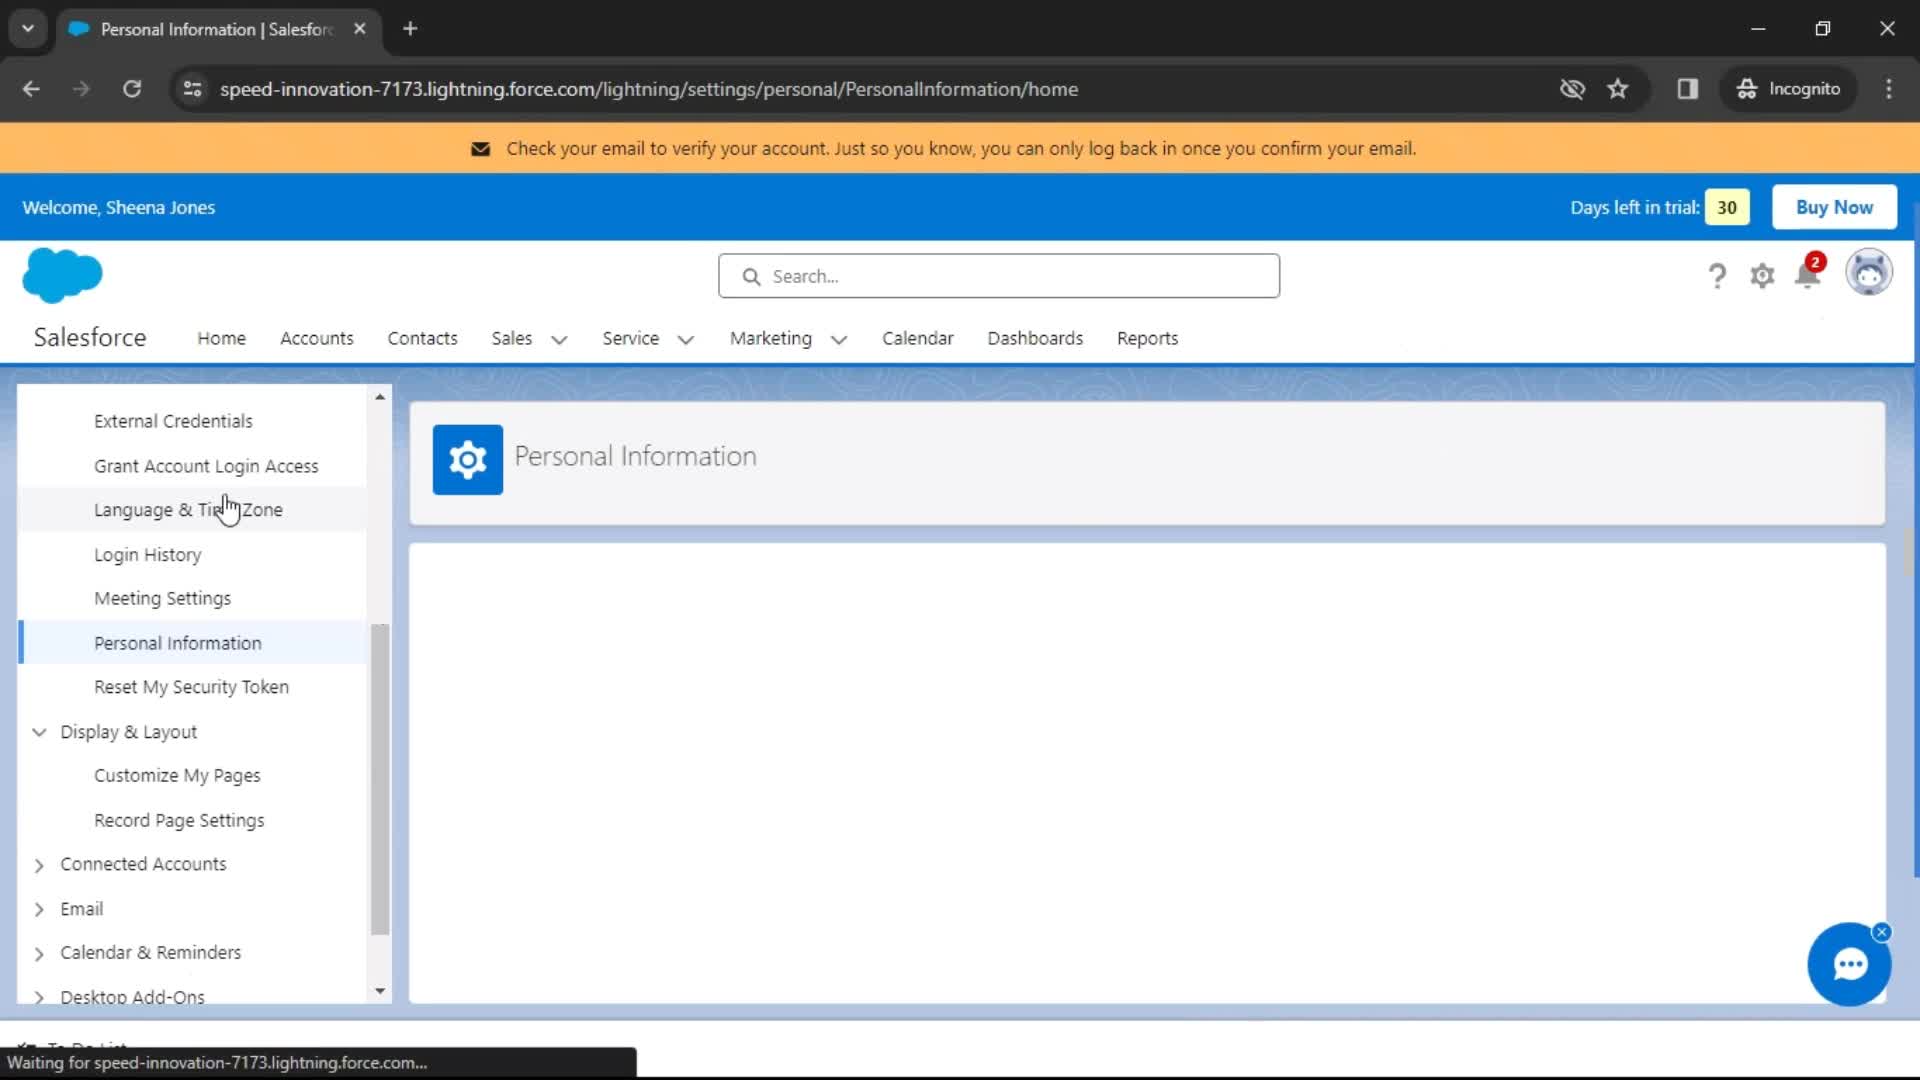
Task: Click the browser address bar URL
Action: tap(648, 89)
